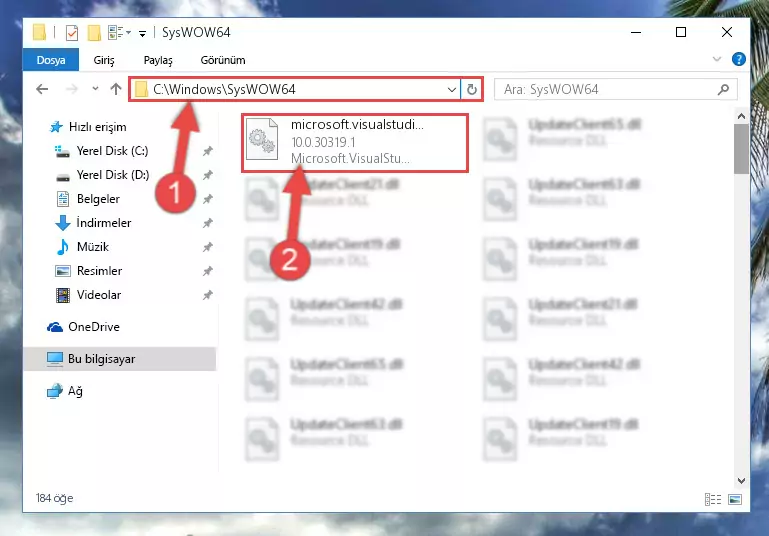Click the vertical scrollbar thumb
Image resolution: width=769 pixels, height=536 pixels.
click(741, 149)
